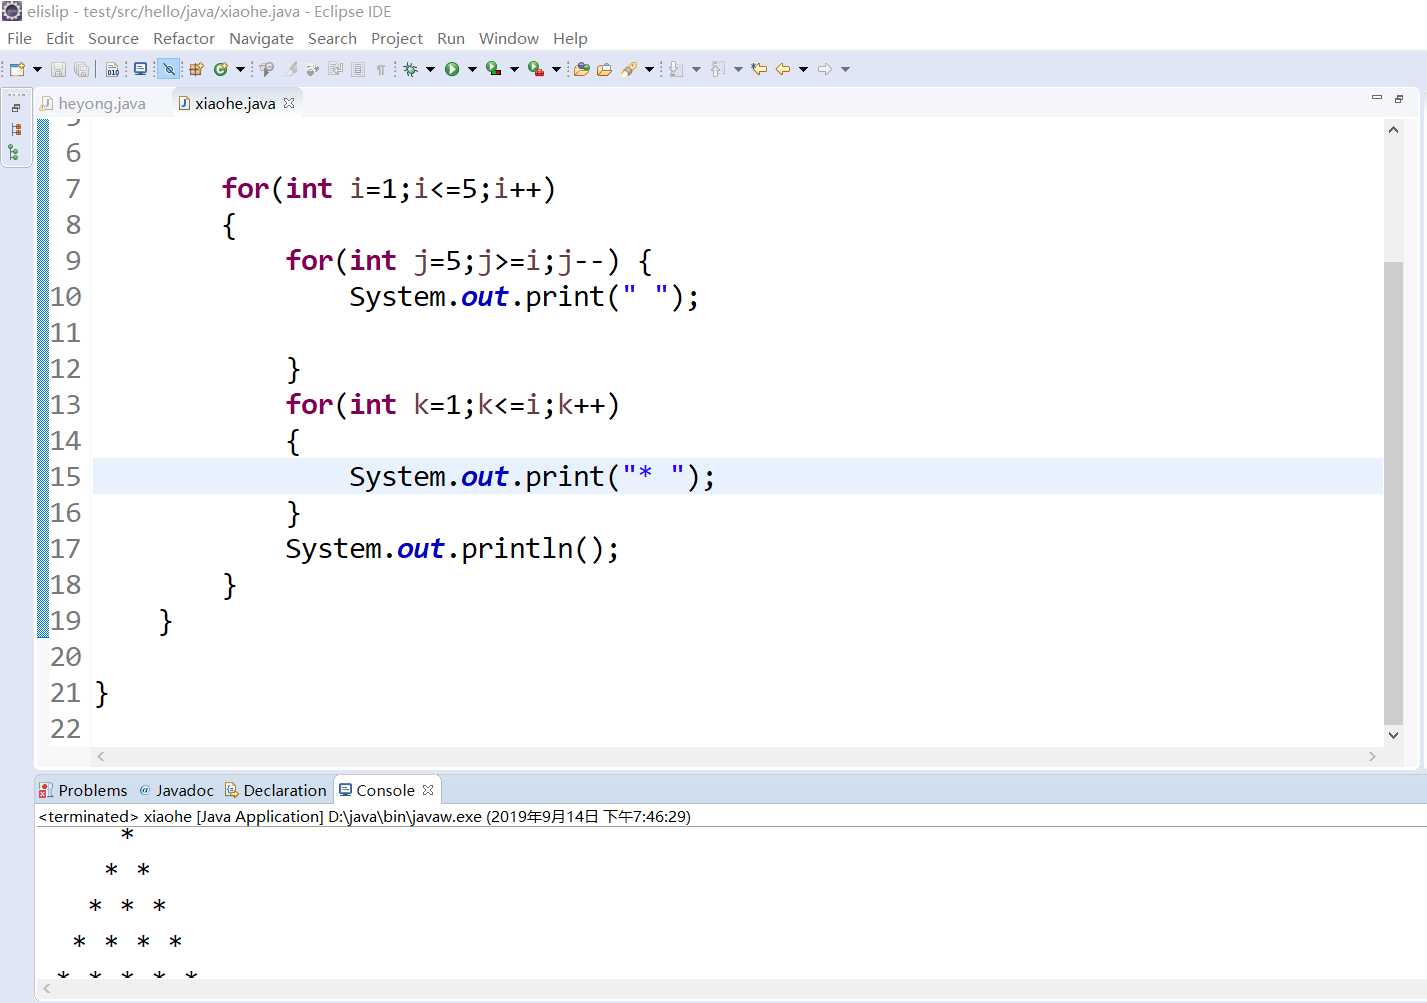Close the Console view
Viewport: 1427px width, 1003px height.
coord(428,790)
